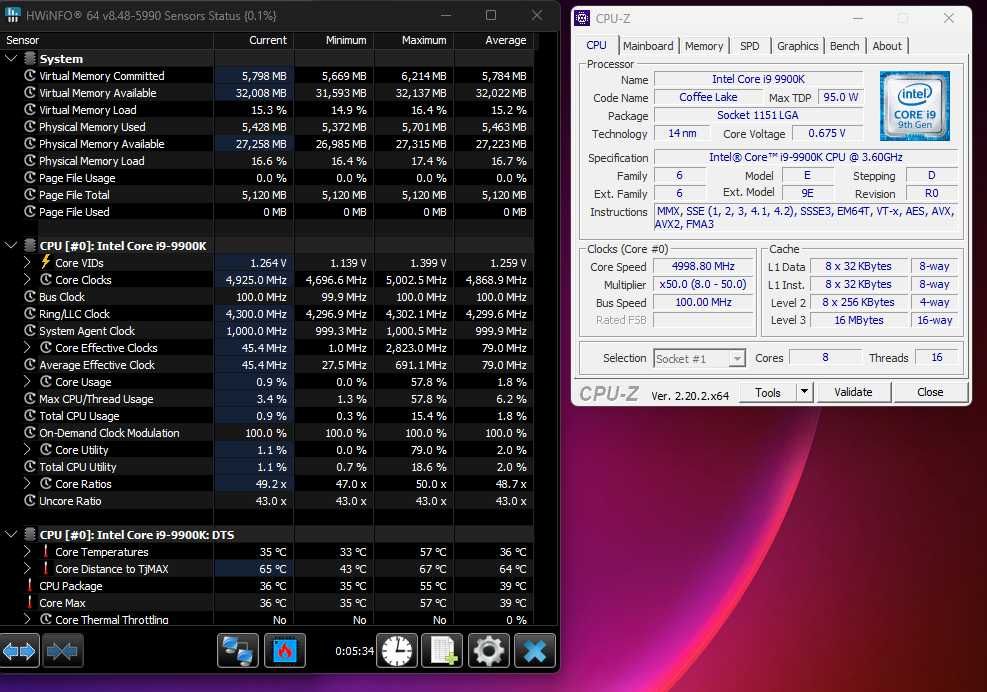
Task: Expand the Core Clocks row
Action: click(x=27, y=279)
